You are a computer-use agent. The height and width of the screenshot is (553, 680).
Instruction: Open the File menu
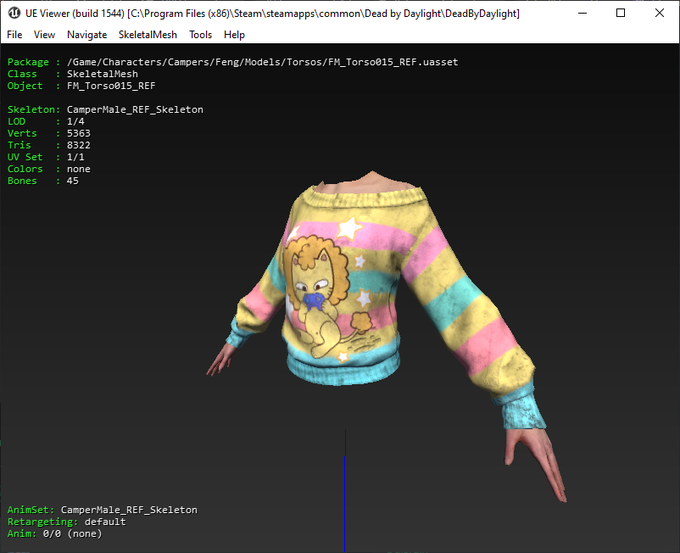(x=14, y=35)
